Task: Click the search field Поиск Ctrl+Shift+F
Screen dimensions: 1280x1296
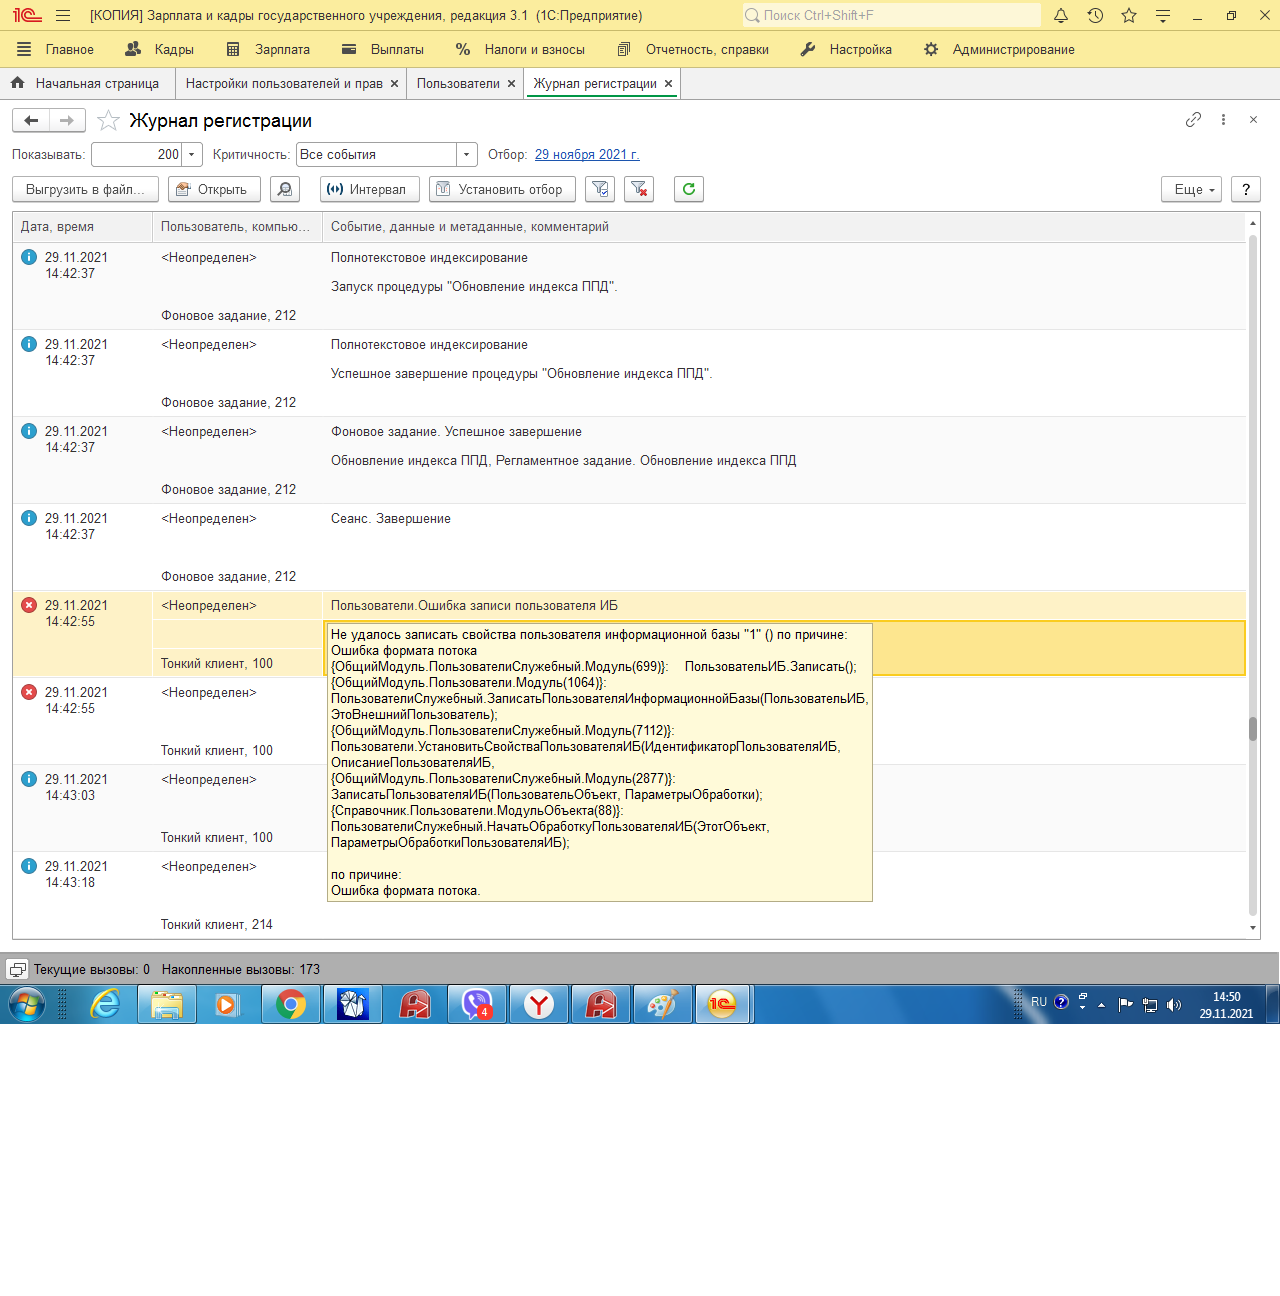Action: pos(891,15)
